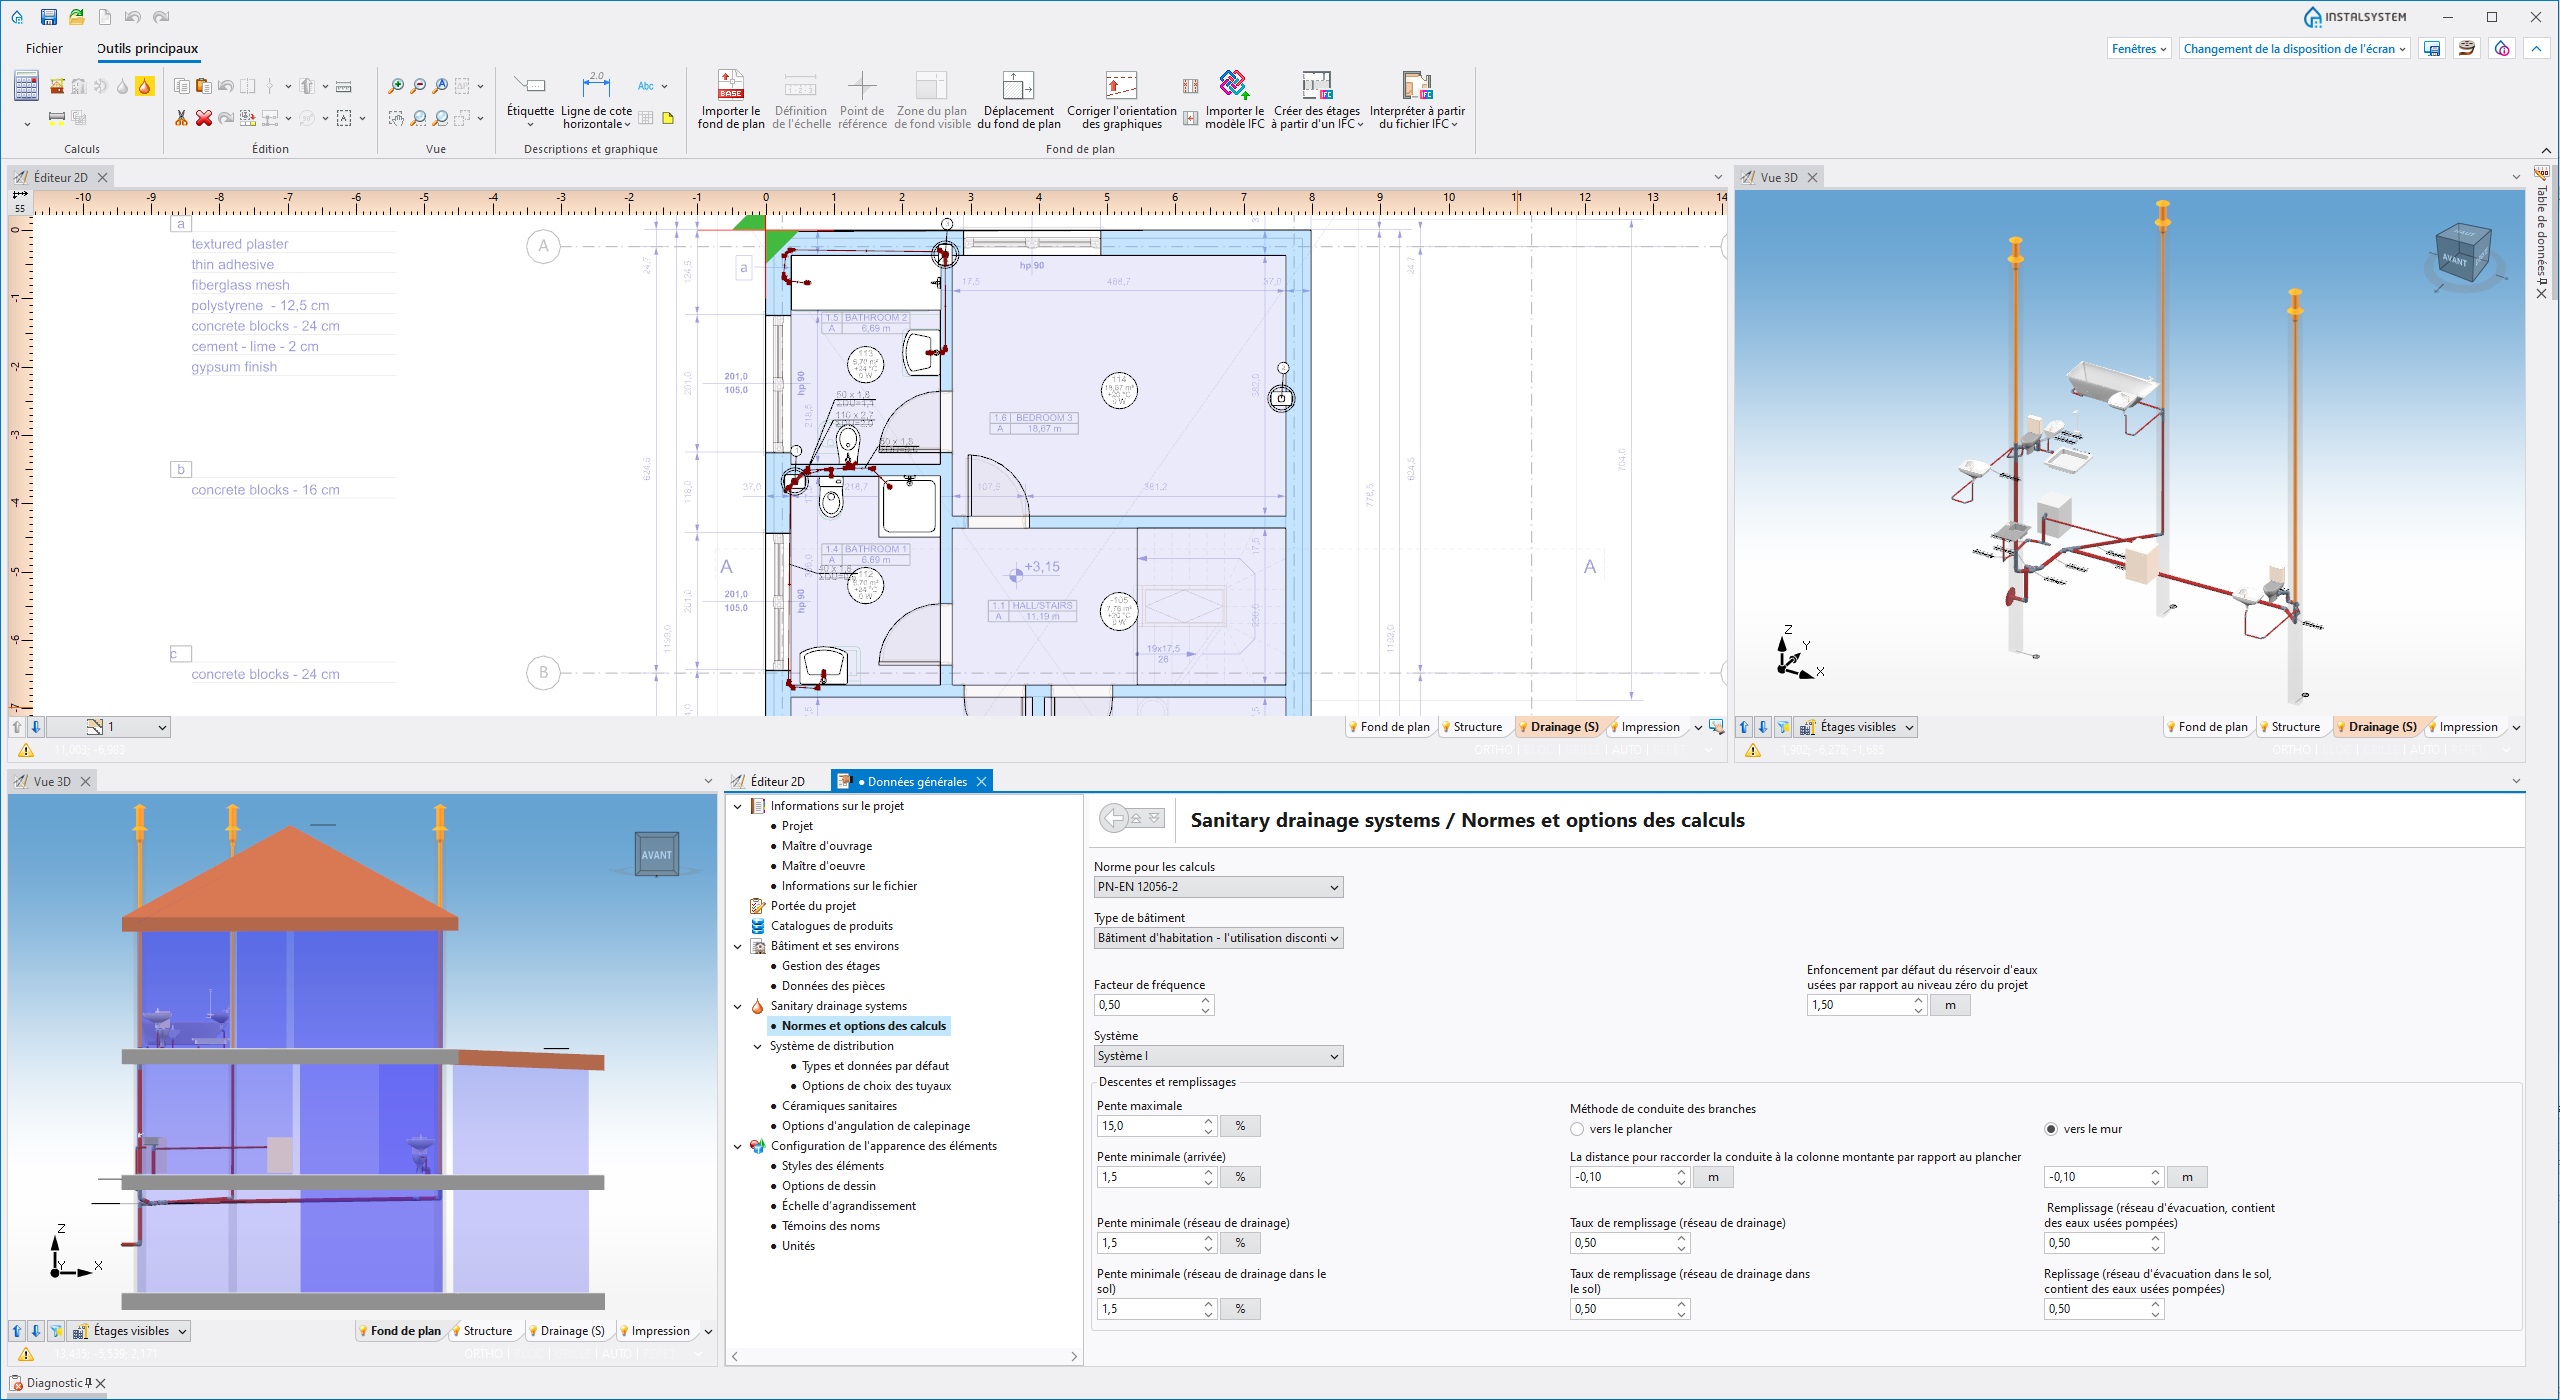Click Créer des étages à partir d'un IFC

1317,100
